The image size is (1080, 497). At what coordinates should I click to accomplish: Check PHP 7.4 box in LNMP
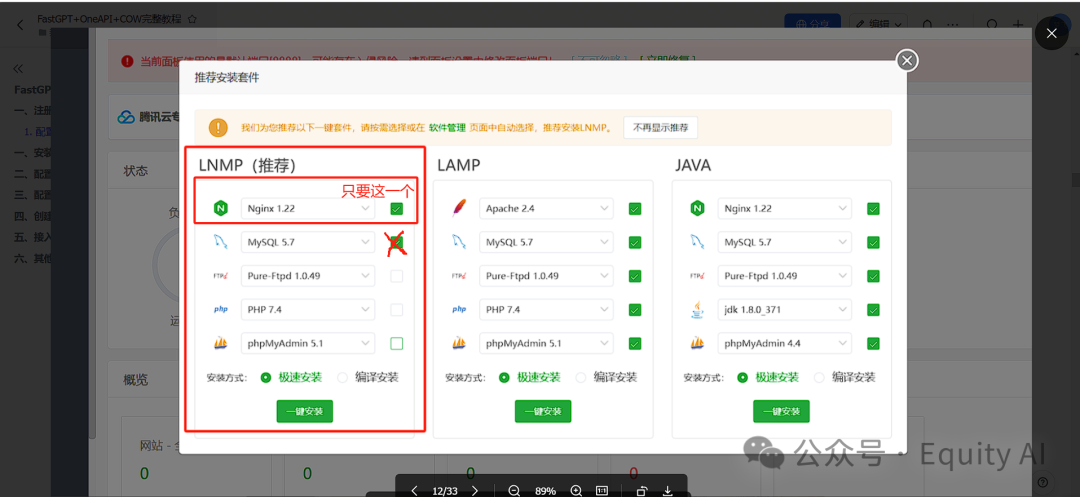click(397, 310)
